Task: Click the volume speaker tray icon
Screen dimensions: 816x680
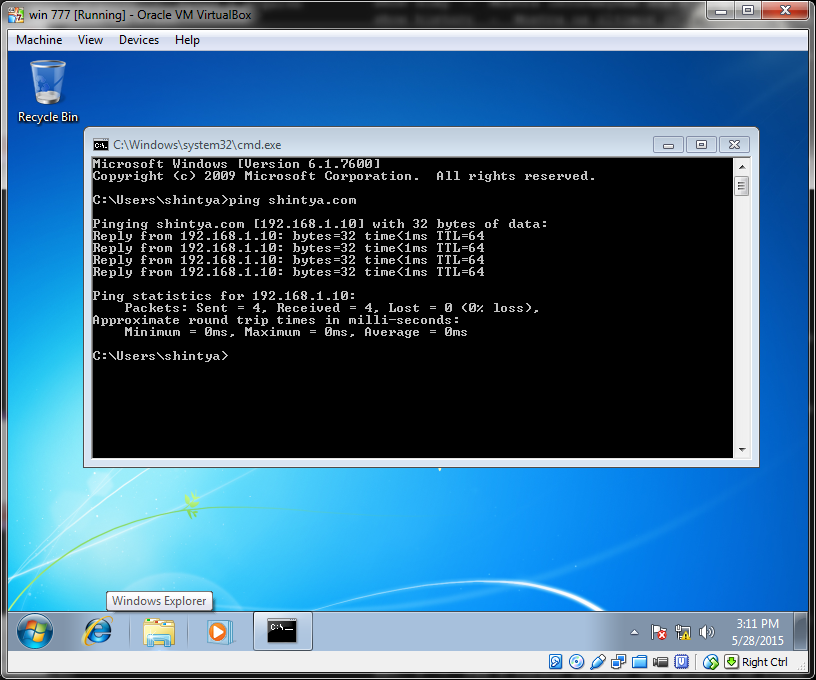Action: click(x=706, y=633)
